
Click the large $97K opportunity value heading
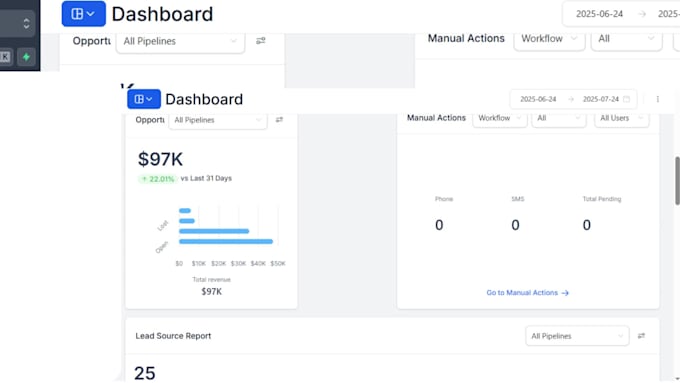pyautogui.click(x=160, y=159)
